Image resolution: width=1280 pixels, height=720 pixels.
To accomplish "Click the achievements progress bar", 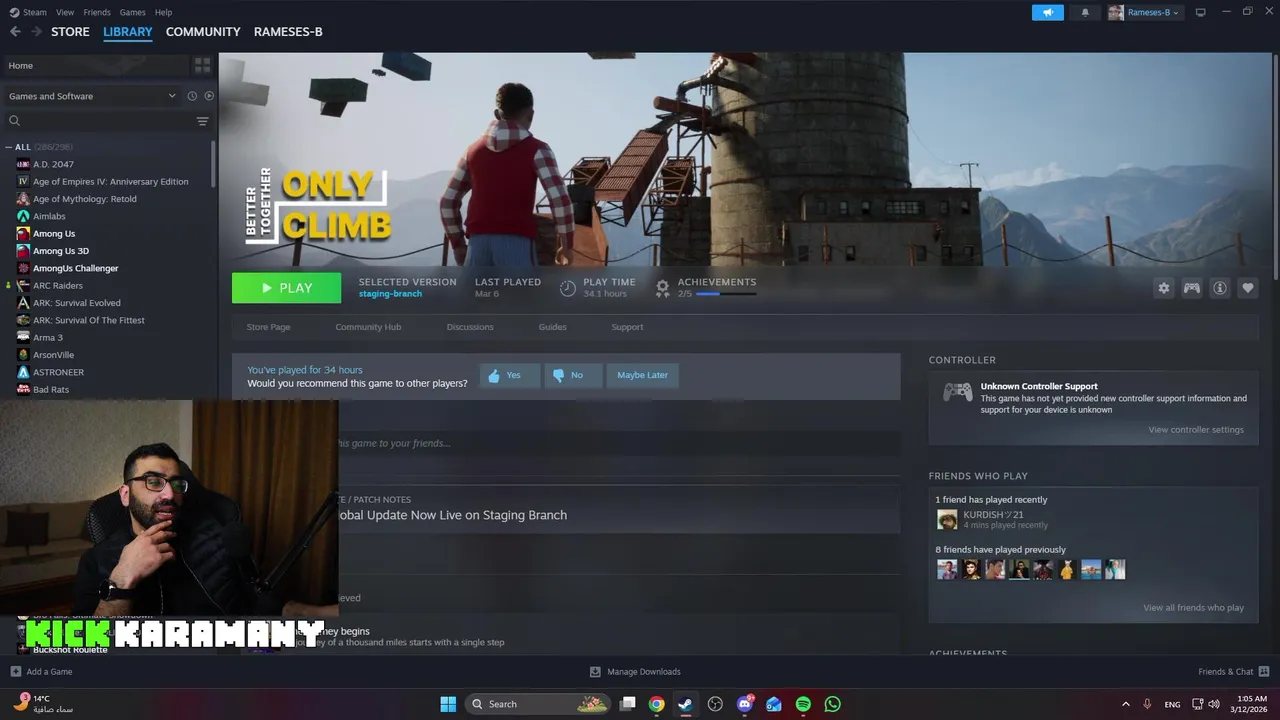I will point(726,294).
